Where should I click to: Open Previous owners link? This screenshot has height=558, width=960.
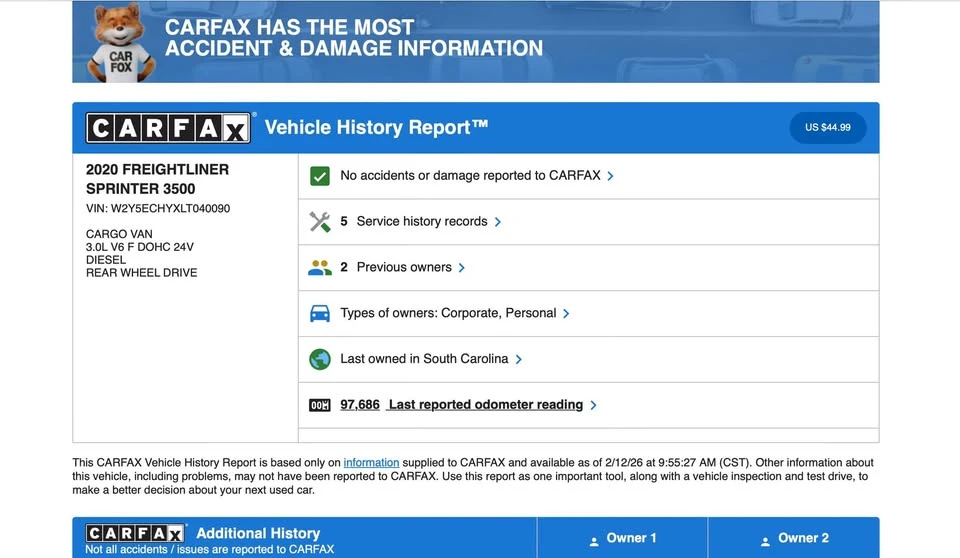pyautogui.click(x=404, y=267)
